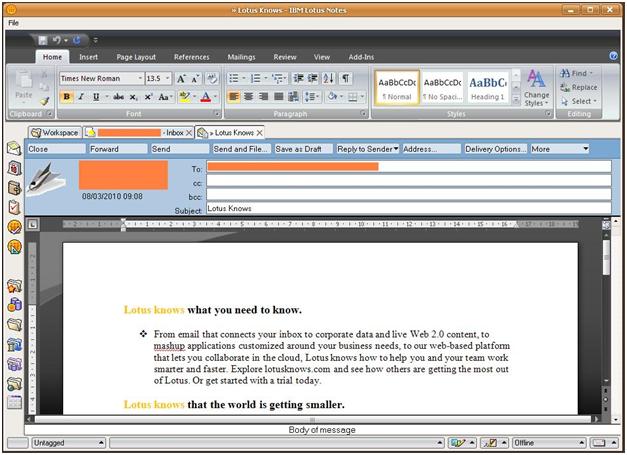627x455 pixels.
Task: Click the blue Help question mark icon
Action: pyautogui.click(x=613, y=56)
